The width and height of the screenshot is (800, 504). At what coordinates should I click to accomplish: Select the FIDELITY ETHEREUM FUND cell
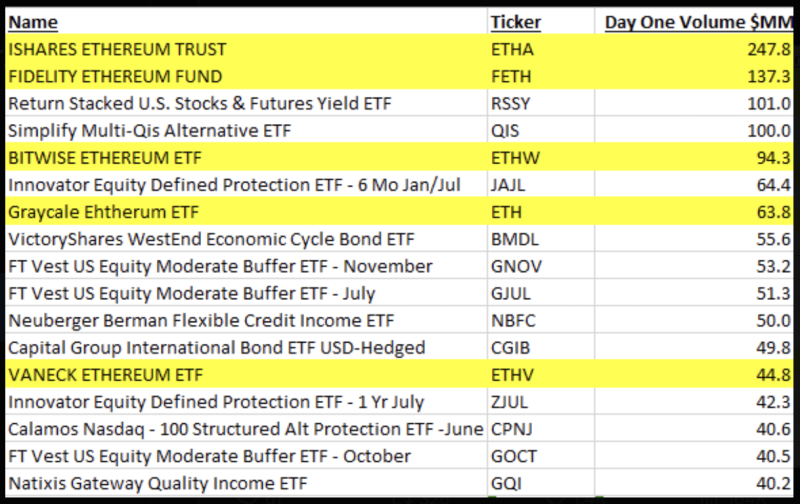coord(246,76)
